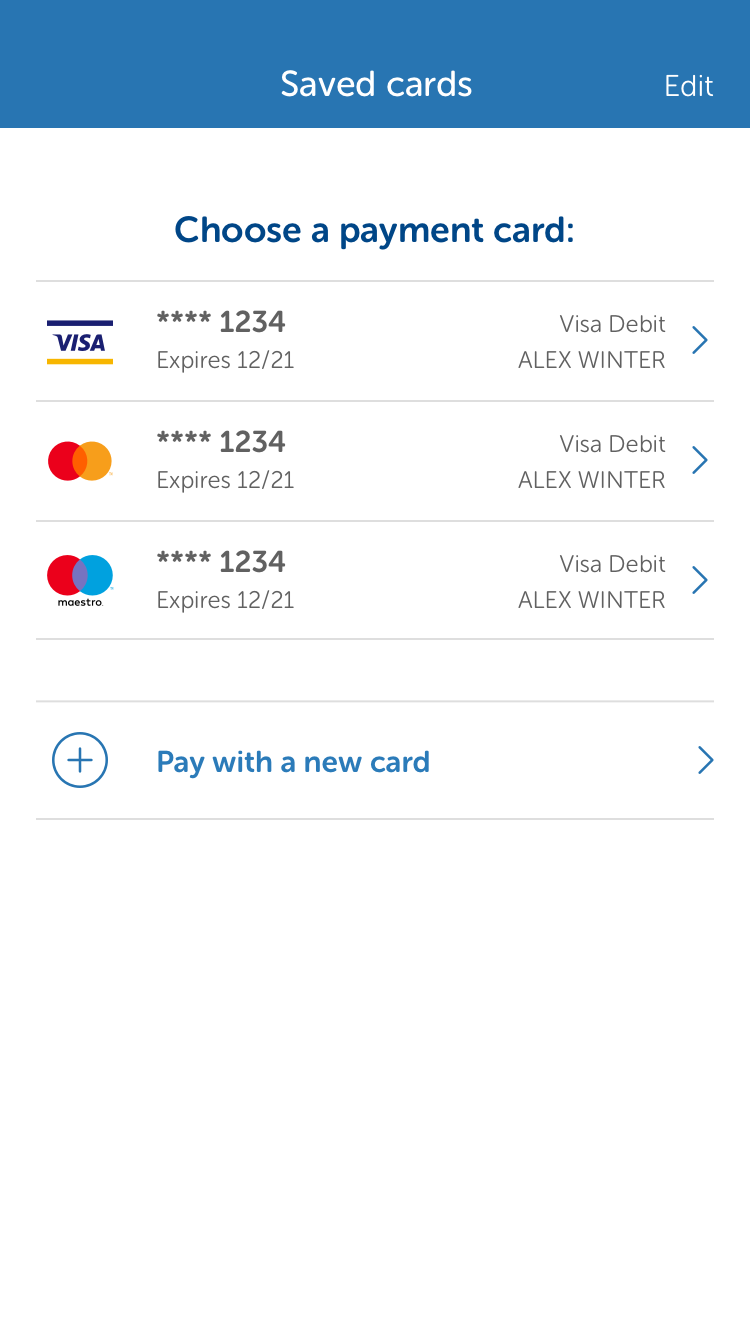Screen dimensions: 750x1334
Task: Open the Visa card row chevron
Action: pyautogui.click(x=700, y=341)
